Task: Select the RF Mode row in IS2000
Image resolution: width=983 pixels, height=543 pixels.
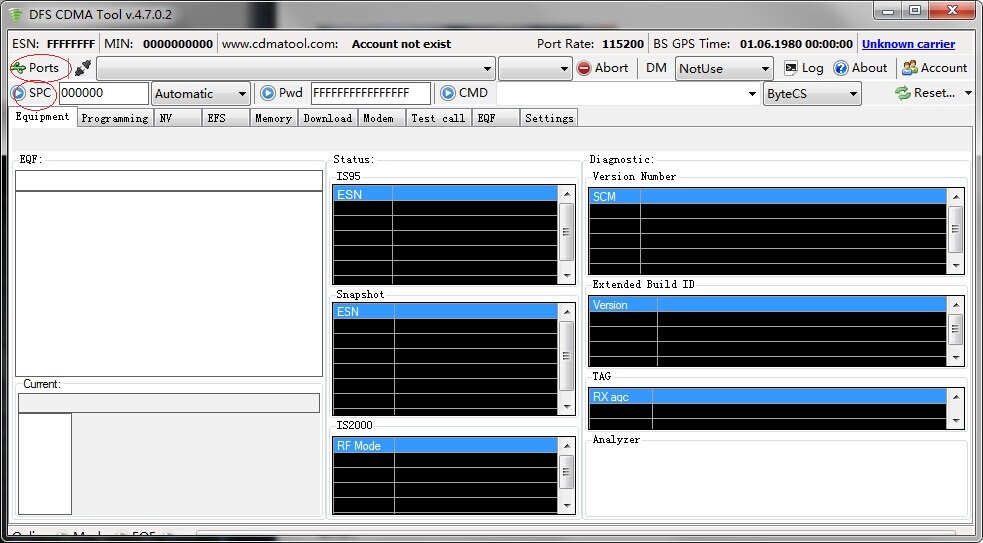Action: pos(445,446)
